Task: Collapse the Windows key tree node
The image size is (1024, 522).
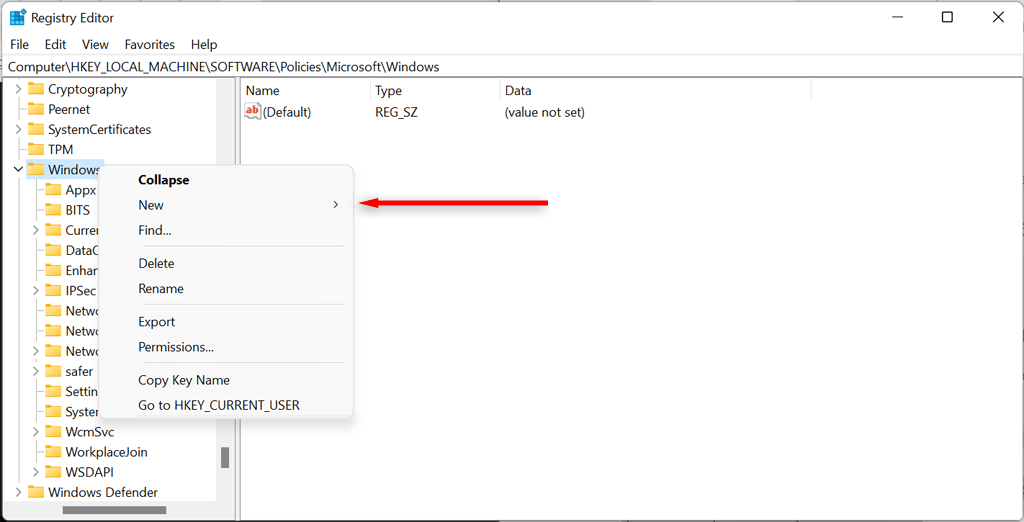Action: coord(18,170)
